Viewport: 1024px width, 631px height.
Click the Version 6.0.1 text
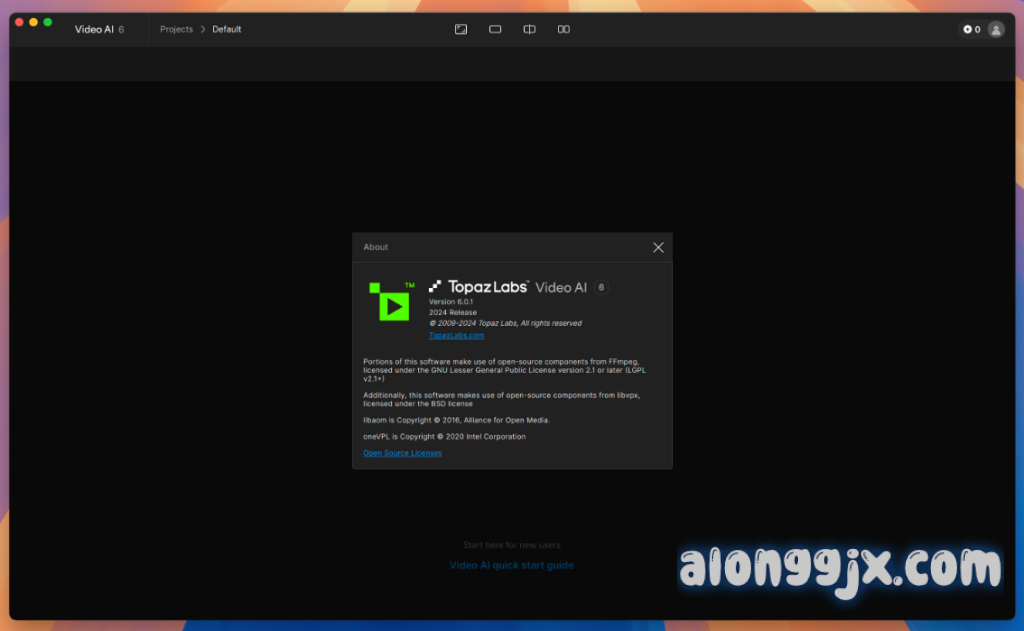point(450,301)
